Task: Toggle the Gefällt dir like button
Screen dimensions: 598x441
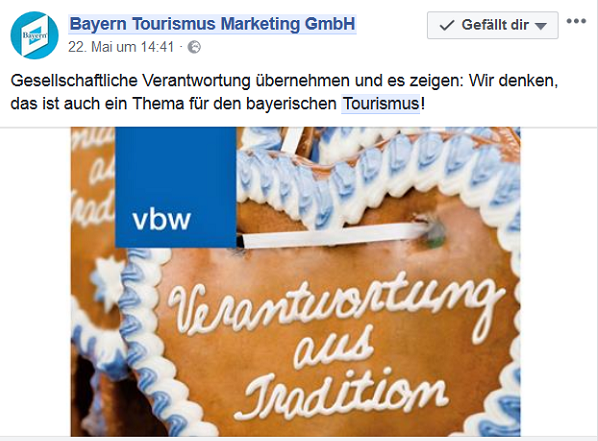Action: (493, 25)
